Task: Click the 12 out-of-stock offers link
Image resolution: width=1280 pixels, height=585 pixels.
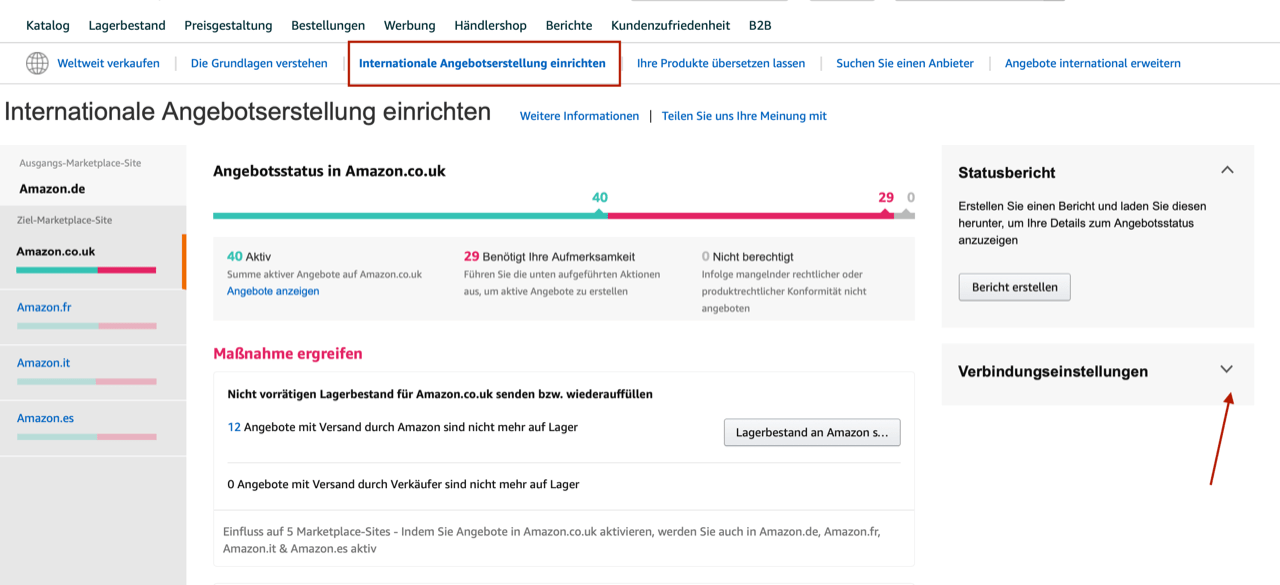Action: 234,427
